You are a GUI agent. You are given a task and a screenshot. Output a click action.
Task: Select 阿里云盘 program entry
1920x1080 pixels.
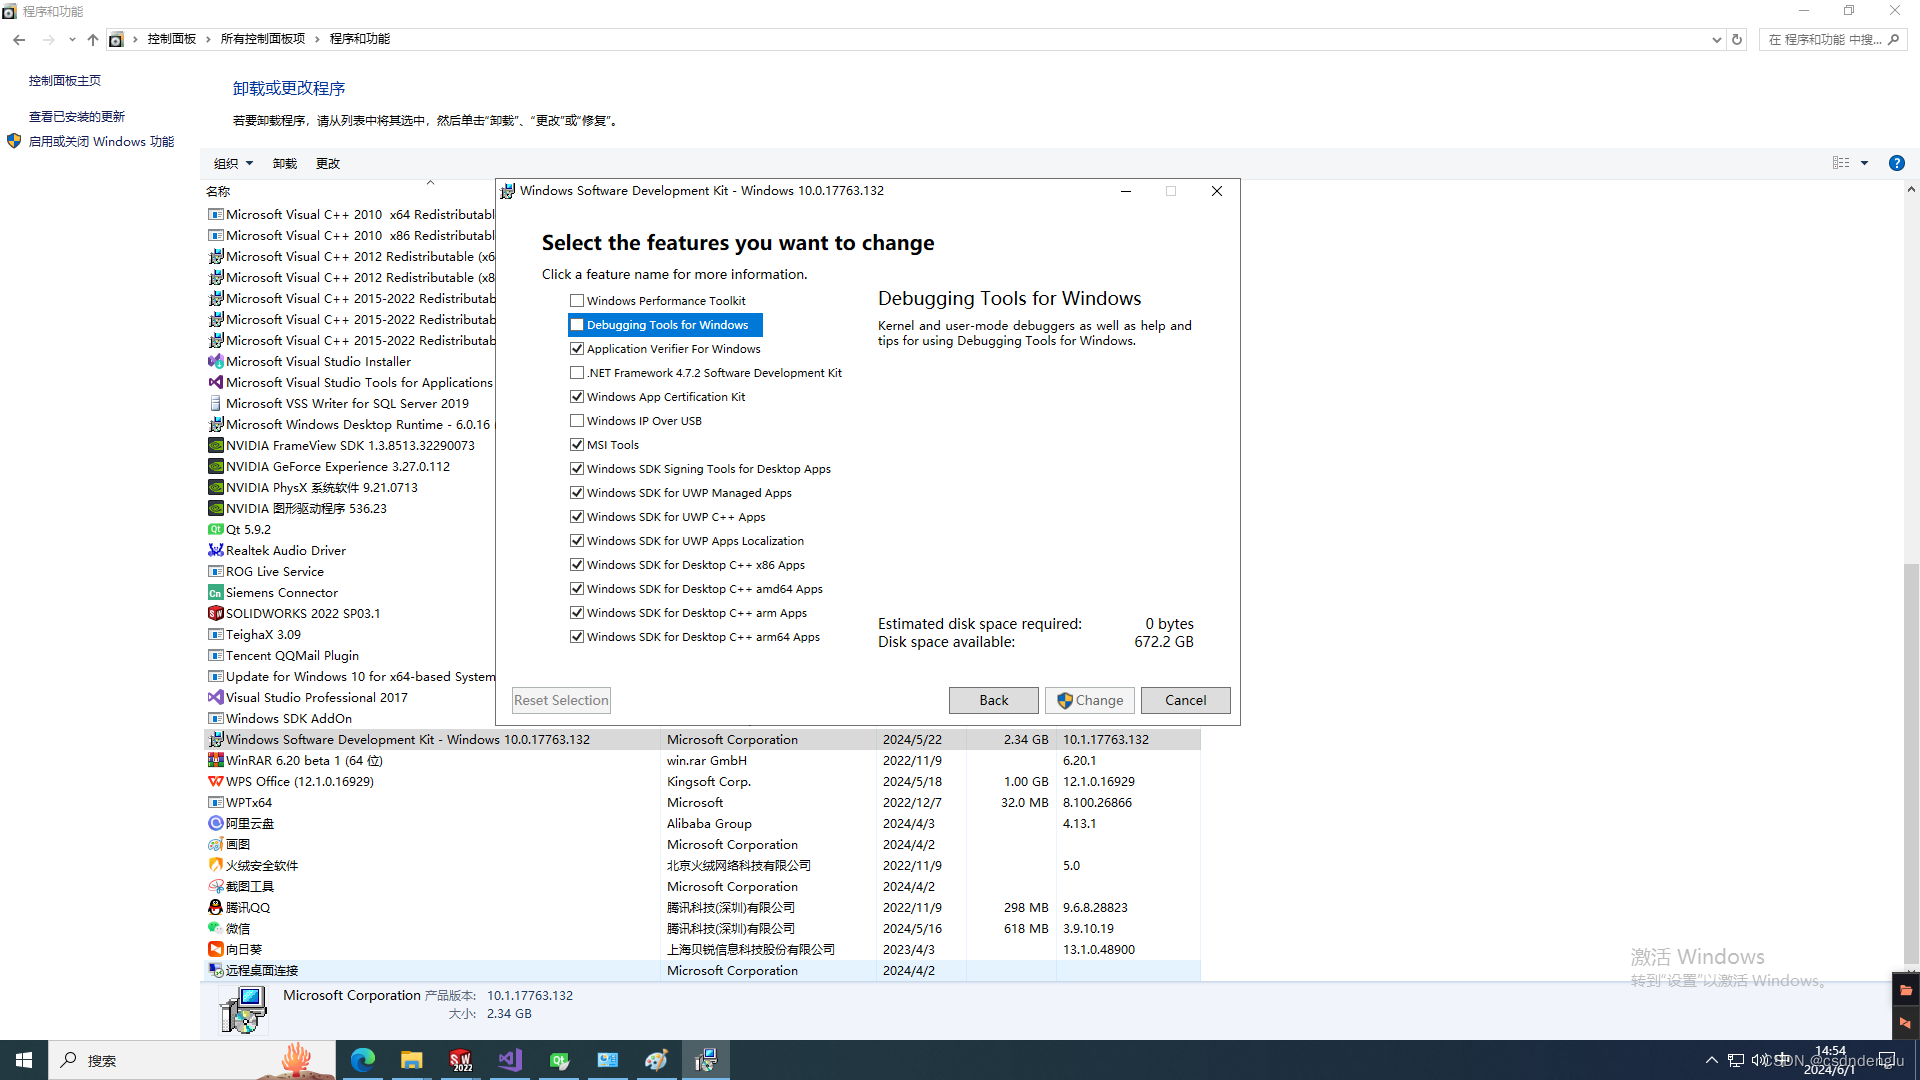tap(702, 824)
